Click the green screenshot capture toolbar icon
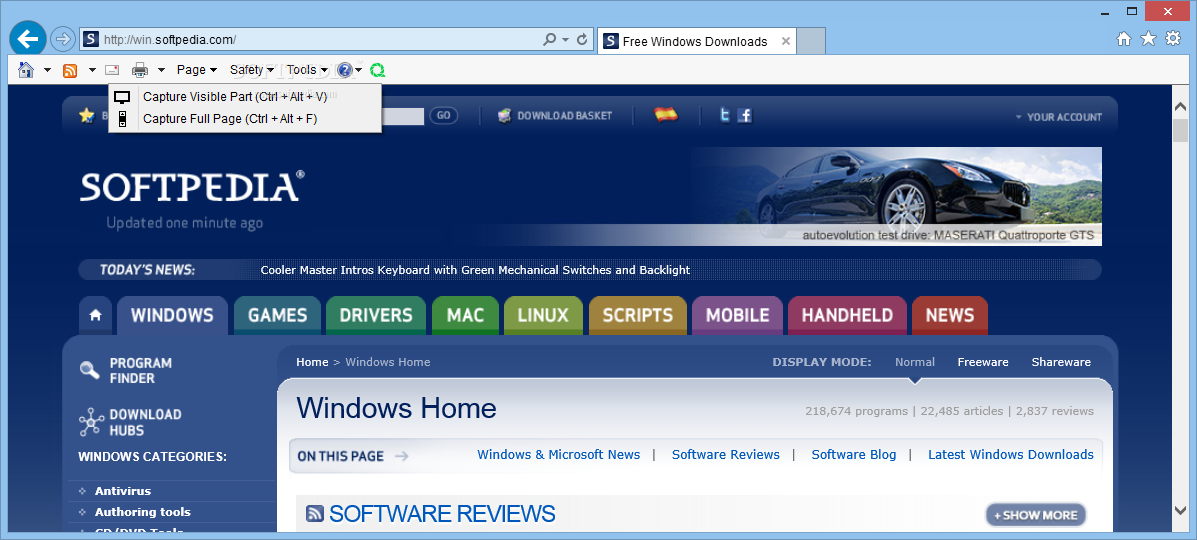The height and width of the screenshot is (540, 1197). (377, 70)
